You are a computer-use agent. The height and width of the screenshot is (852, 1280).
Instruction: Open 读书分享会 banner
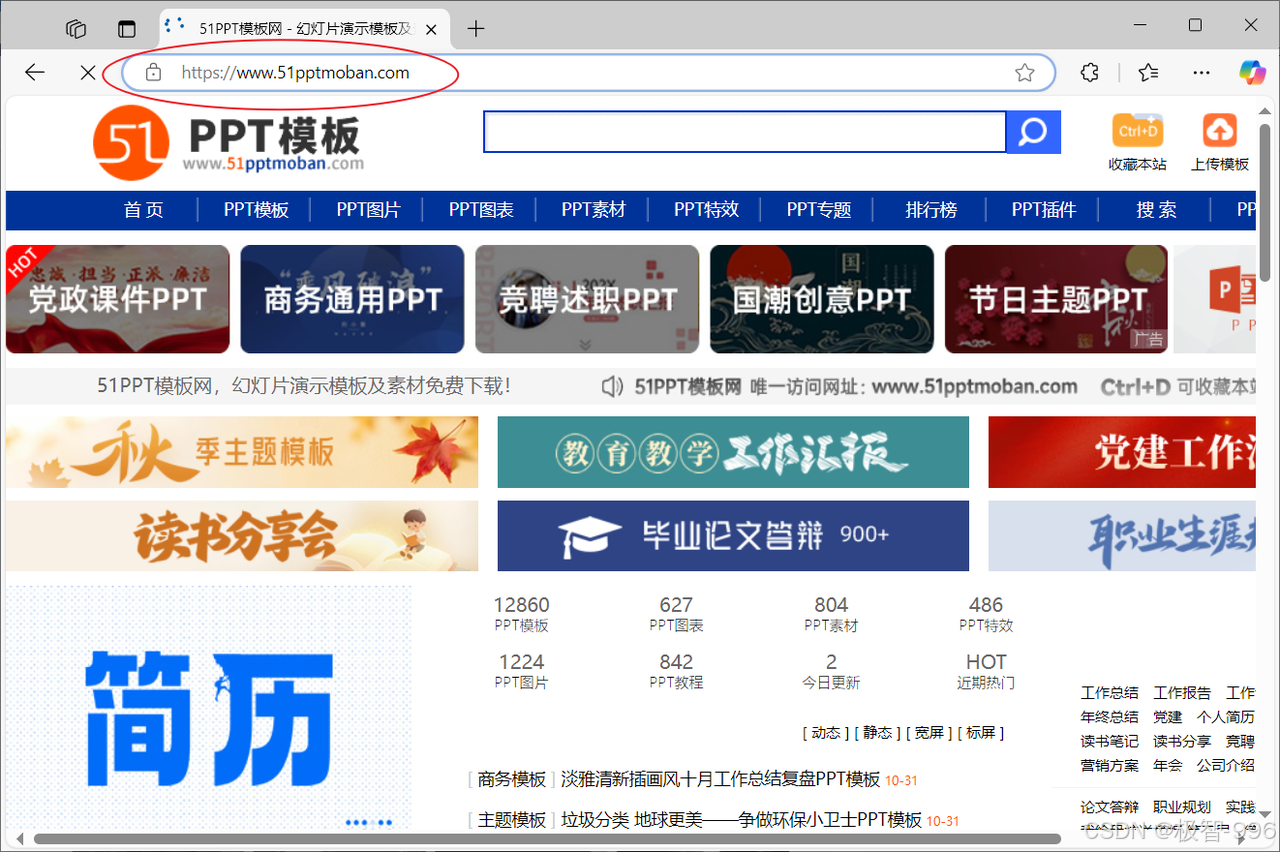(242, 536)
